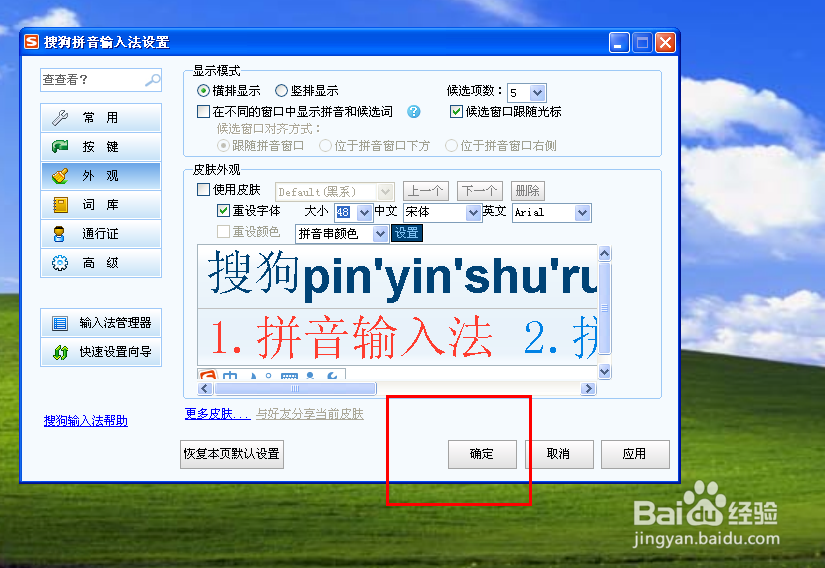Image resolution: width=825 pixels, height=568 pixels.
Task: Open the 搜狗输入法帮助 link
Action: [x=86, y=421]
